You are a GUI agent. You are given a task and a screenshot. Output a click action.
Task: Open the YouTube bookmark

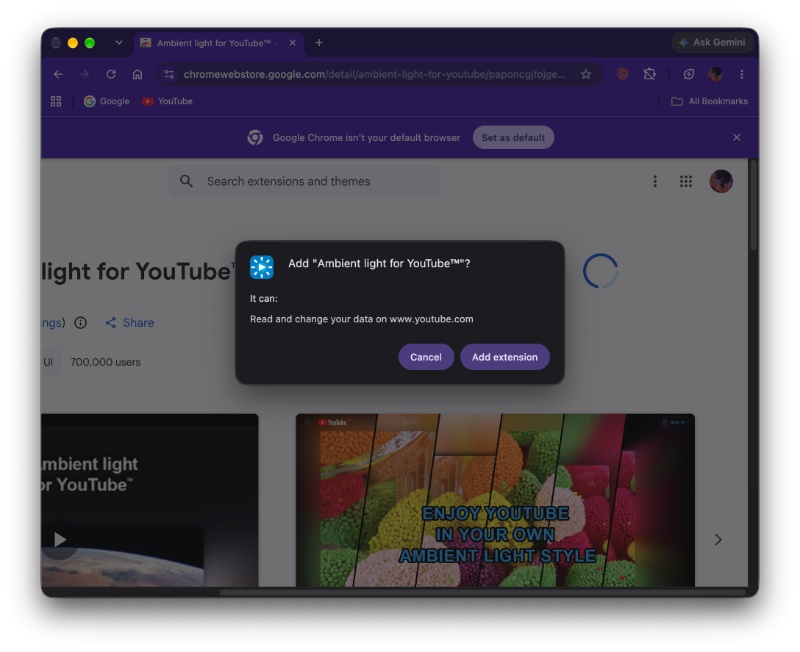pyautogui.click(x=167, y=101)
